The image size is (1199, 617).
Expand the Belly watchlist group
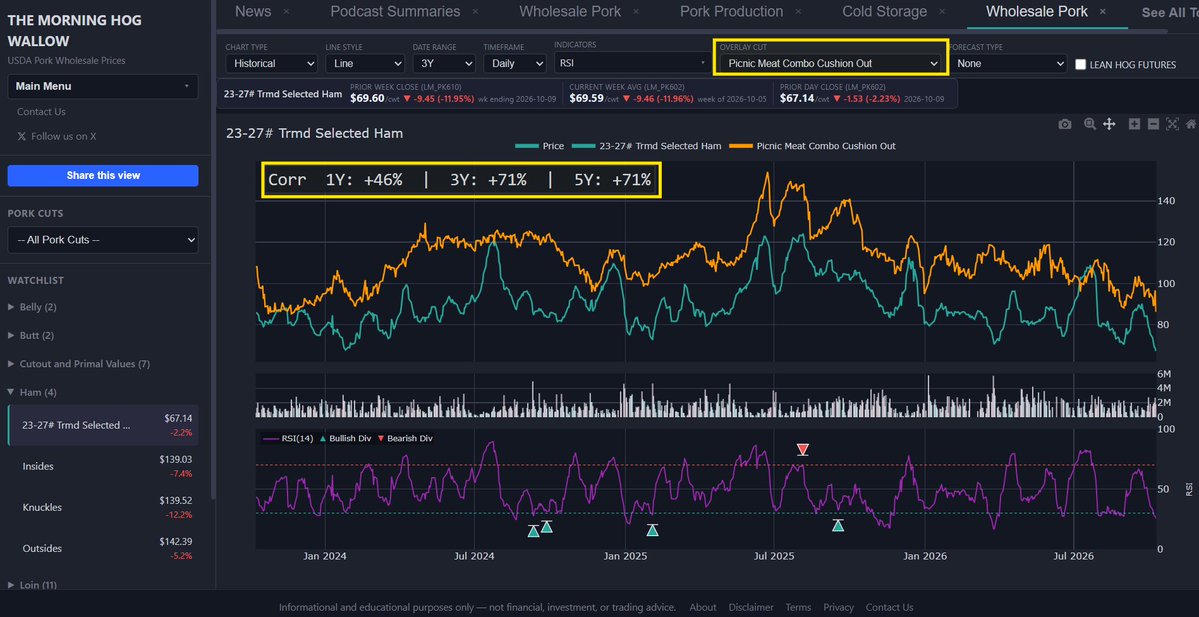32,307
